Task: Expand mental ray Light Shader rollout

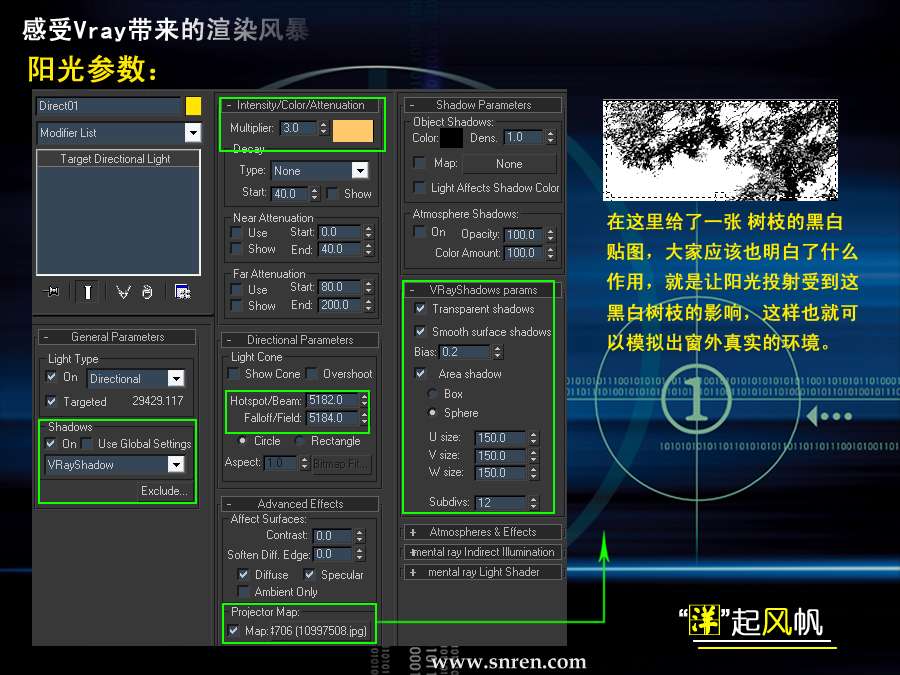Action: pyautogui.click(x=483, y=572)
